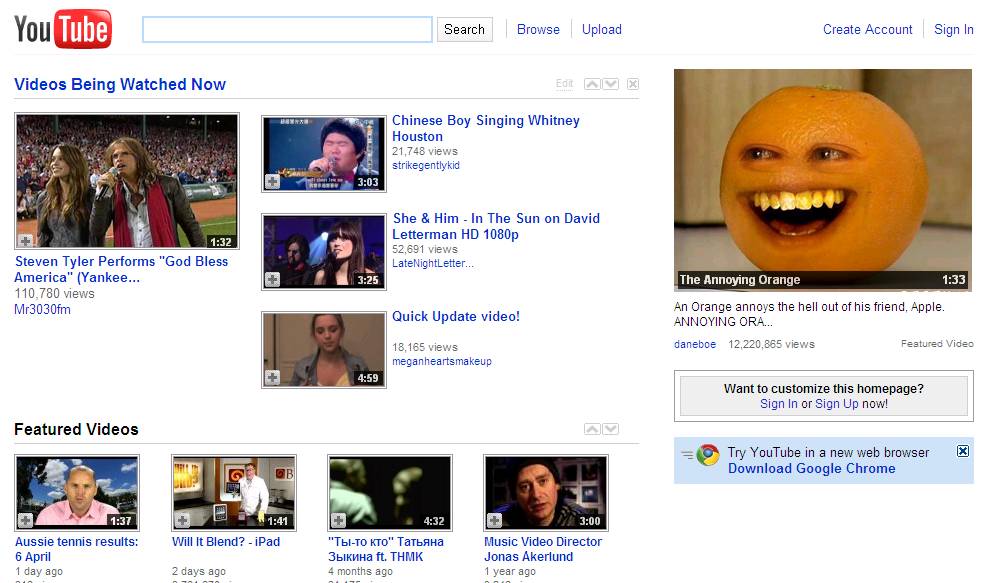The image size is (983, 583).
Task: Click the Download Google Chrome link
Action: click(x=811, y=468)
